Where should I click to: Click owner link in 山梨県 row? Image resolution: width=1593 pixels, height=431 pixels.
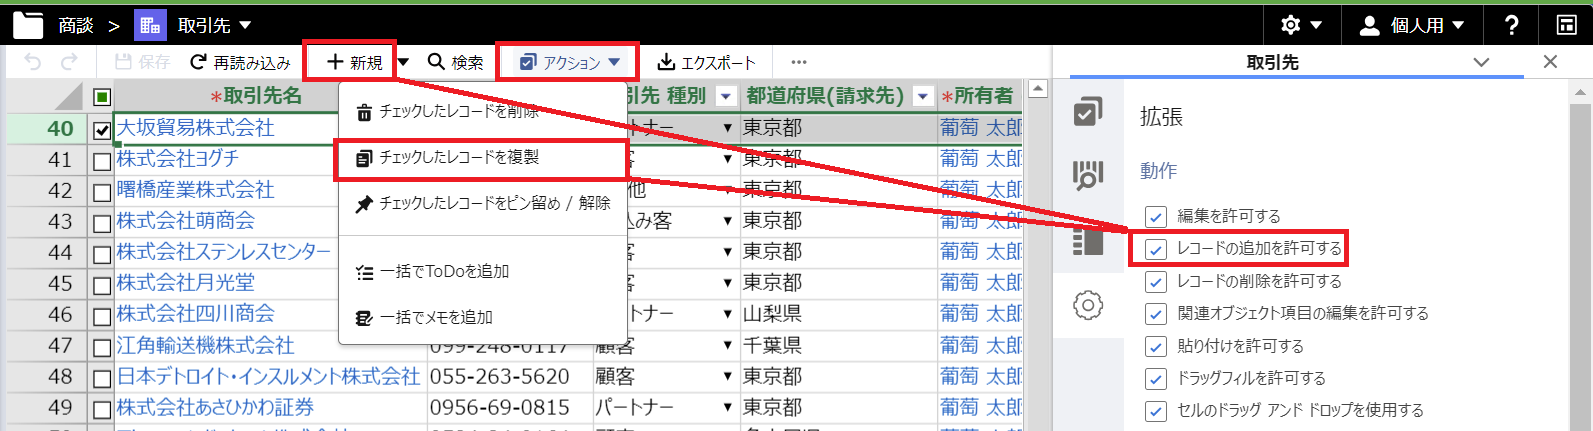981,314
